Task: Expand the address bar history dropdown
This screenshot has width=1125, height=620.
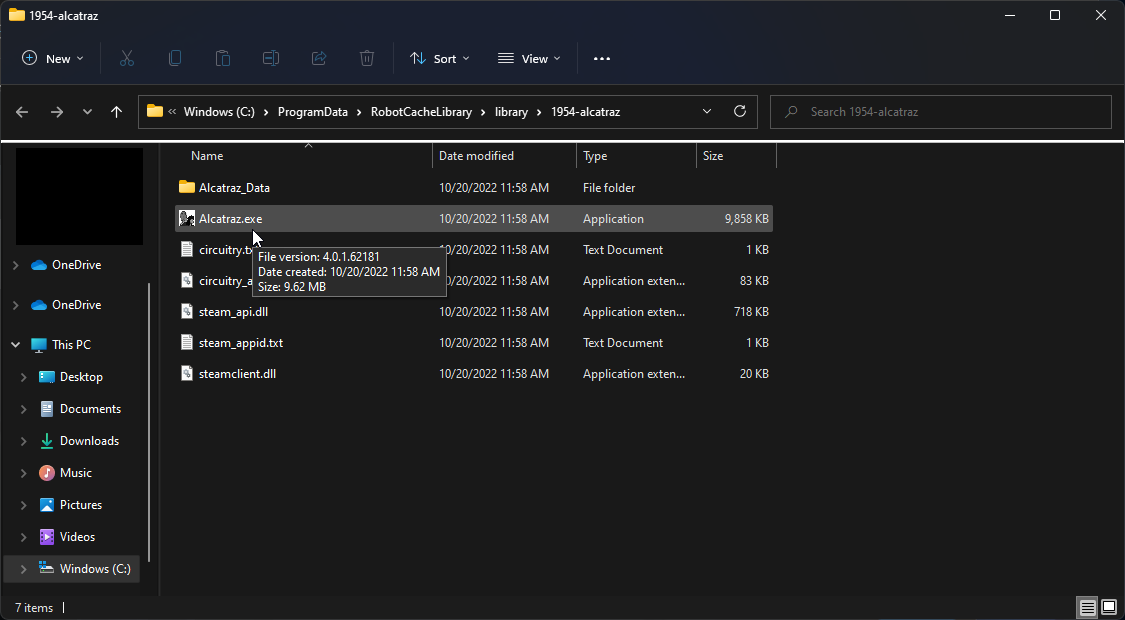Action: (707, 111)
